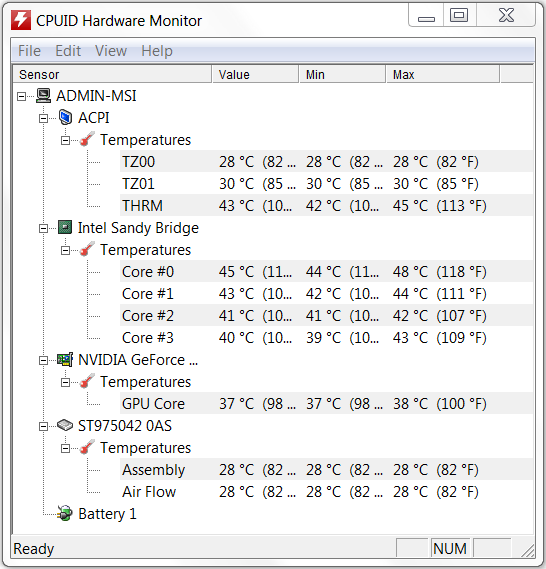Open the File menu
Image resolution: width=546 pixels, height=569 pixels.
29,51
